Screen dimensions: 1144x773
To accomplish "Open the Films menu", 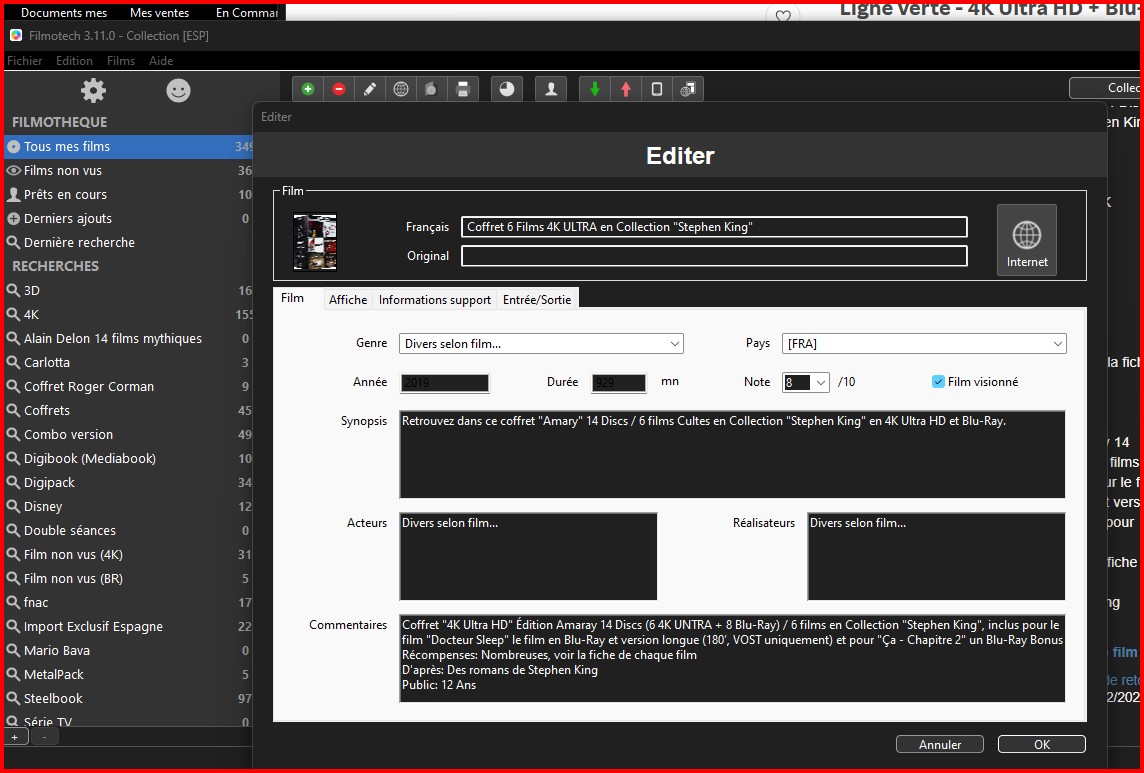I will [x=121, y=61].
